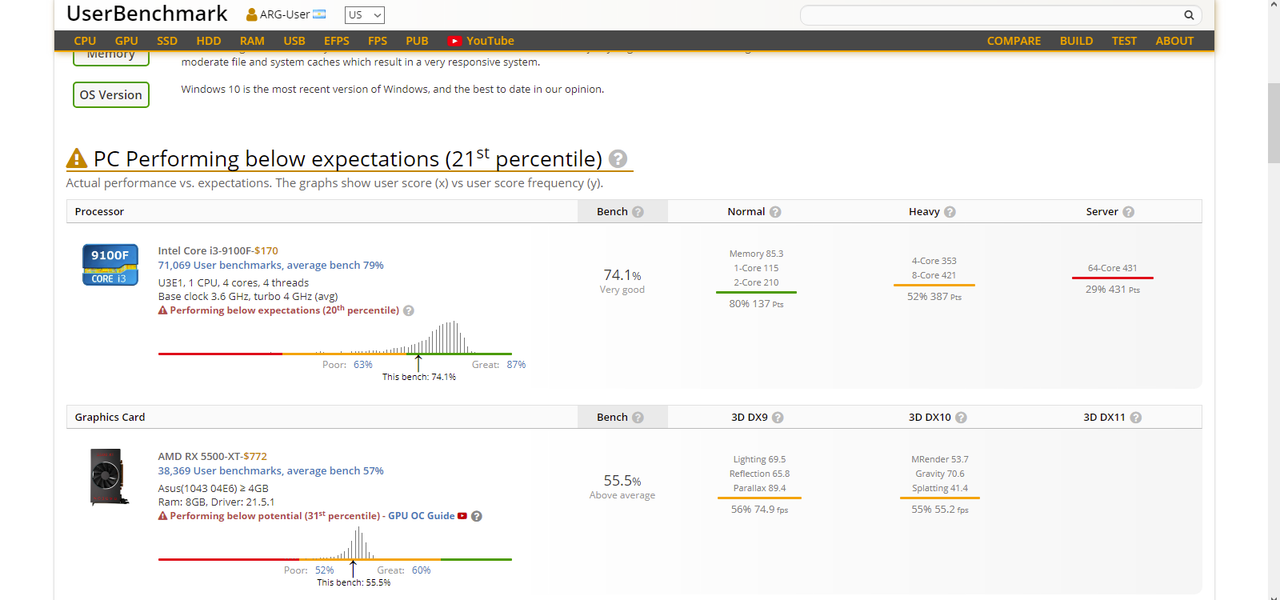This screenshot has width=1280, height=600.
Task: Click inside the search input field
Action: pos(990,15)
